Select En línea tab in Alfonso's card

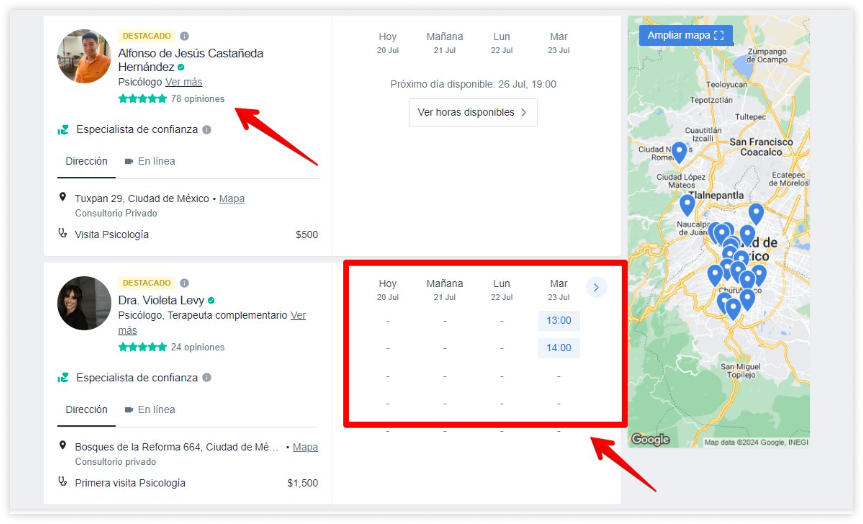click(x=150, y=161)
